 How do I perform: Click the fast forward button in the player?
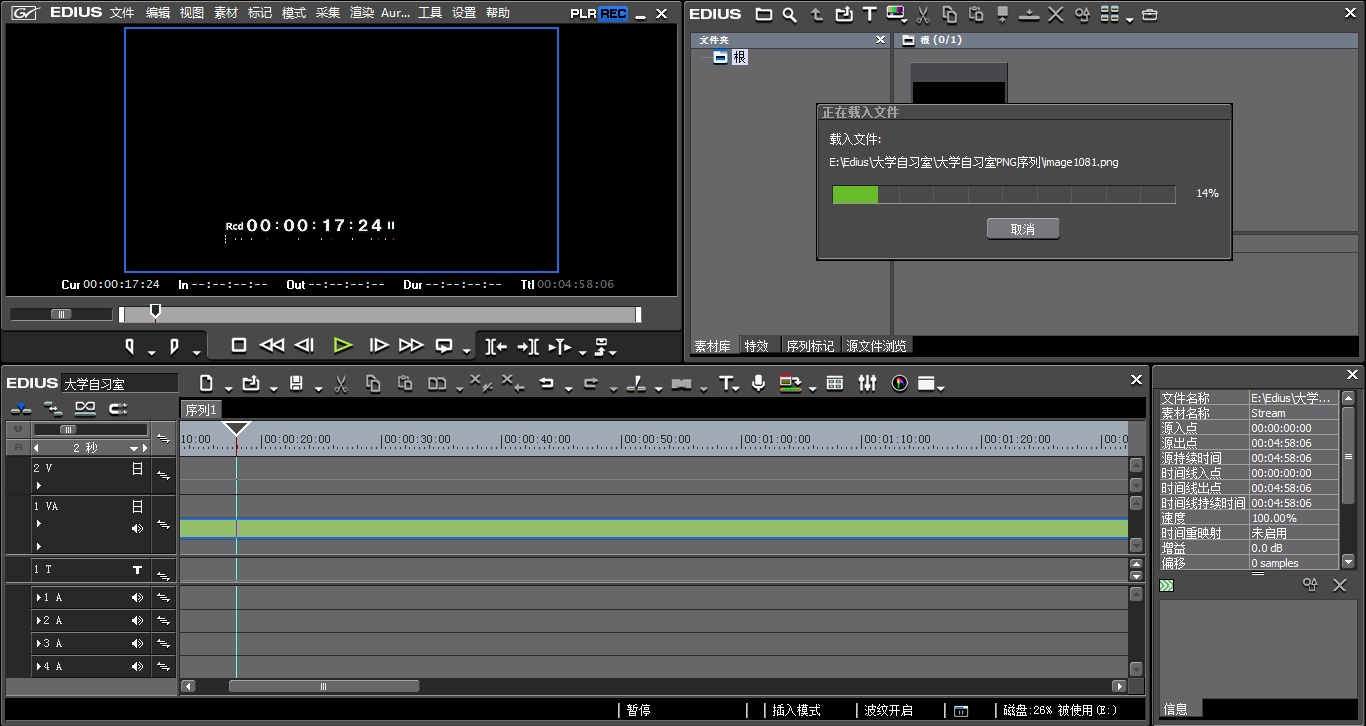point(411,345)
